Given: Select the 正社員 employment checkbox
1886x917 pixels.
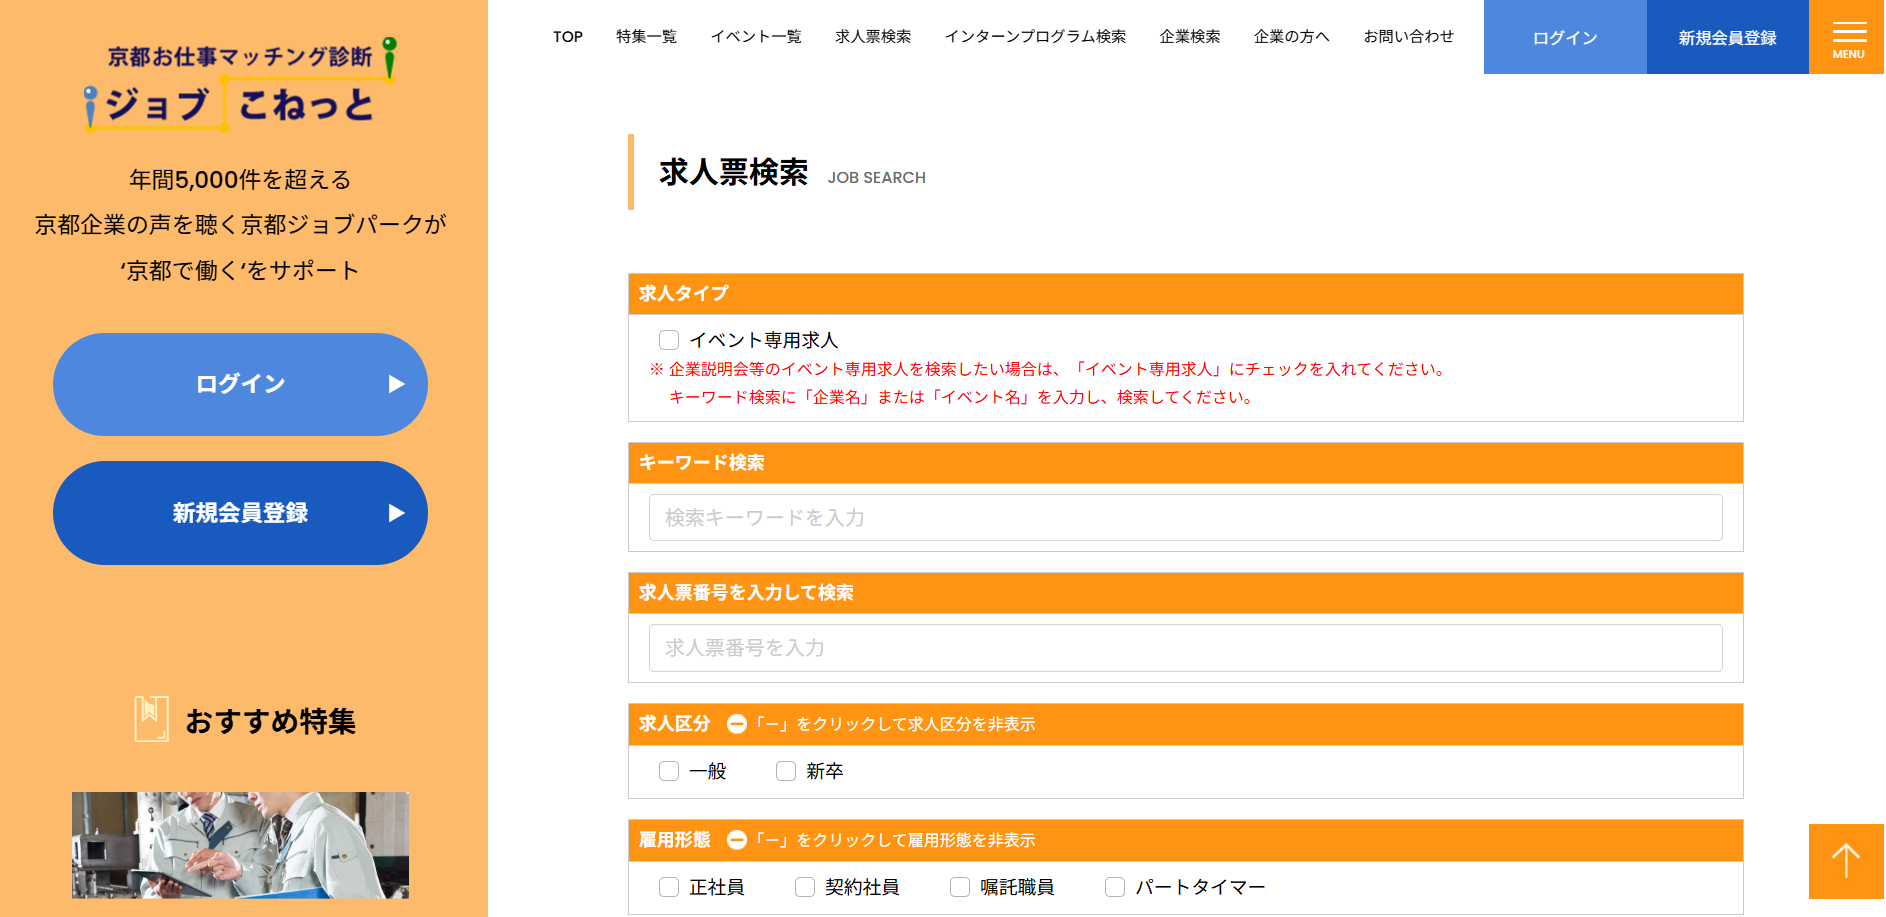Looking at the screenshot, I should [x=669, y=887].
